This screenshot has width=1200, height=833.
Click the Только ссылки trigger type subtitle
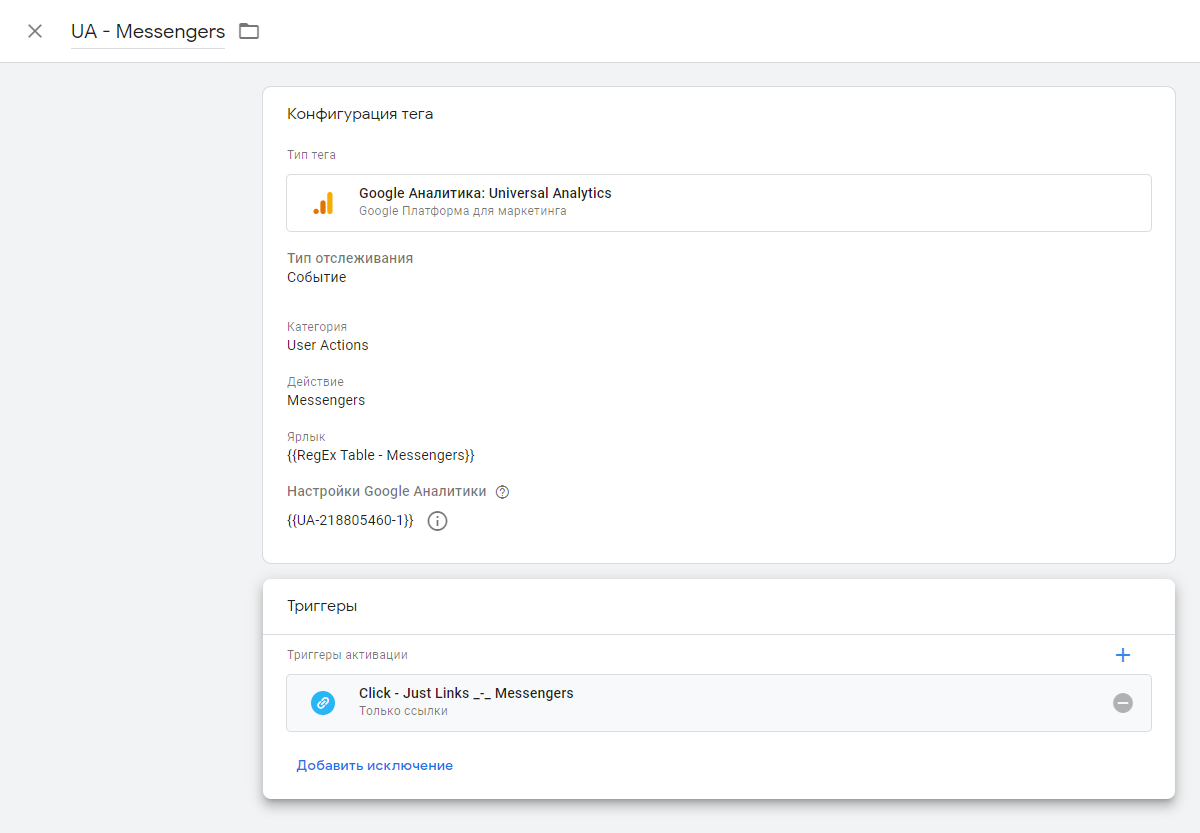tap(403, 711)
